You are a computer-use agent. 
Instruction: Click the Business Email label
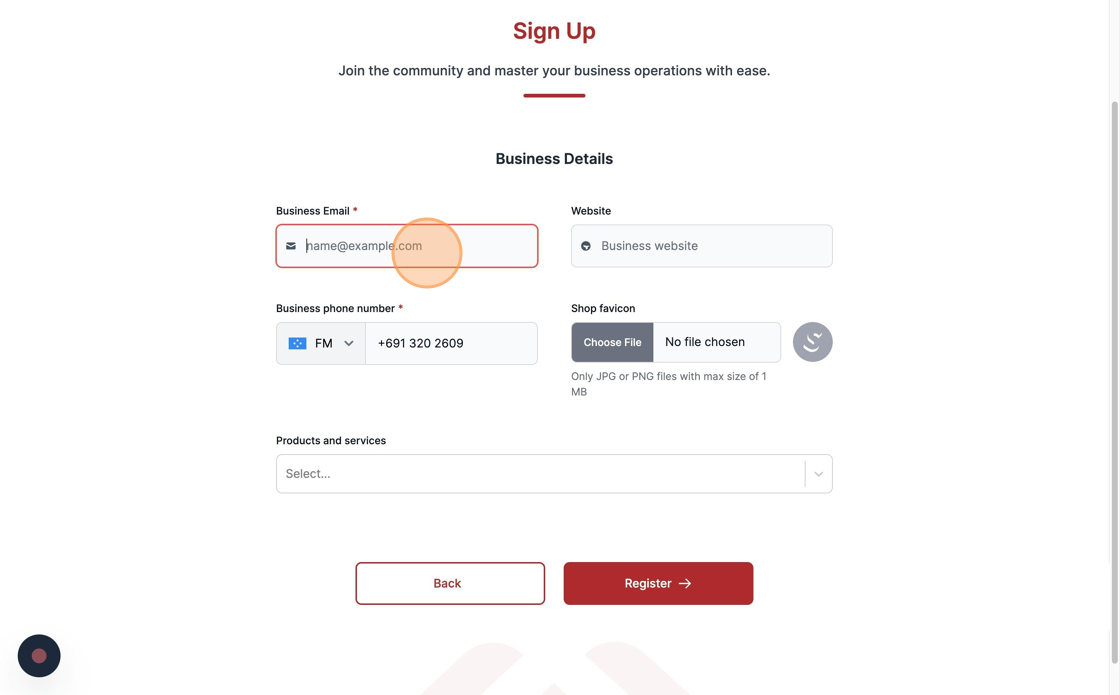[313, 211]
